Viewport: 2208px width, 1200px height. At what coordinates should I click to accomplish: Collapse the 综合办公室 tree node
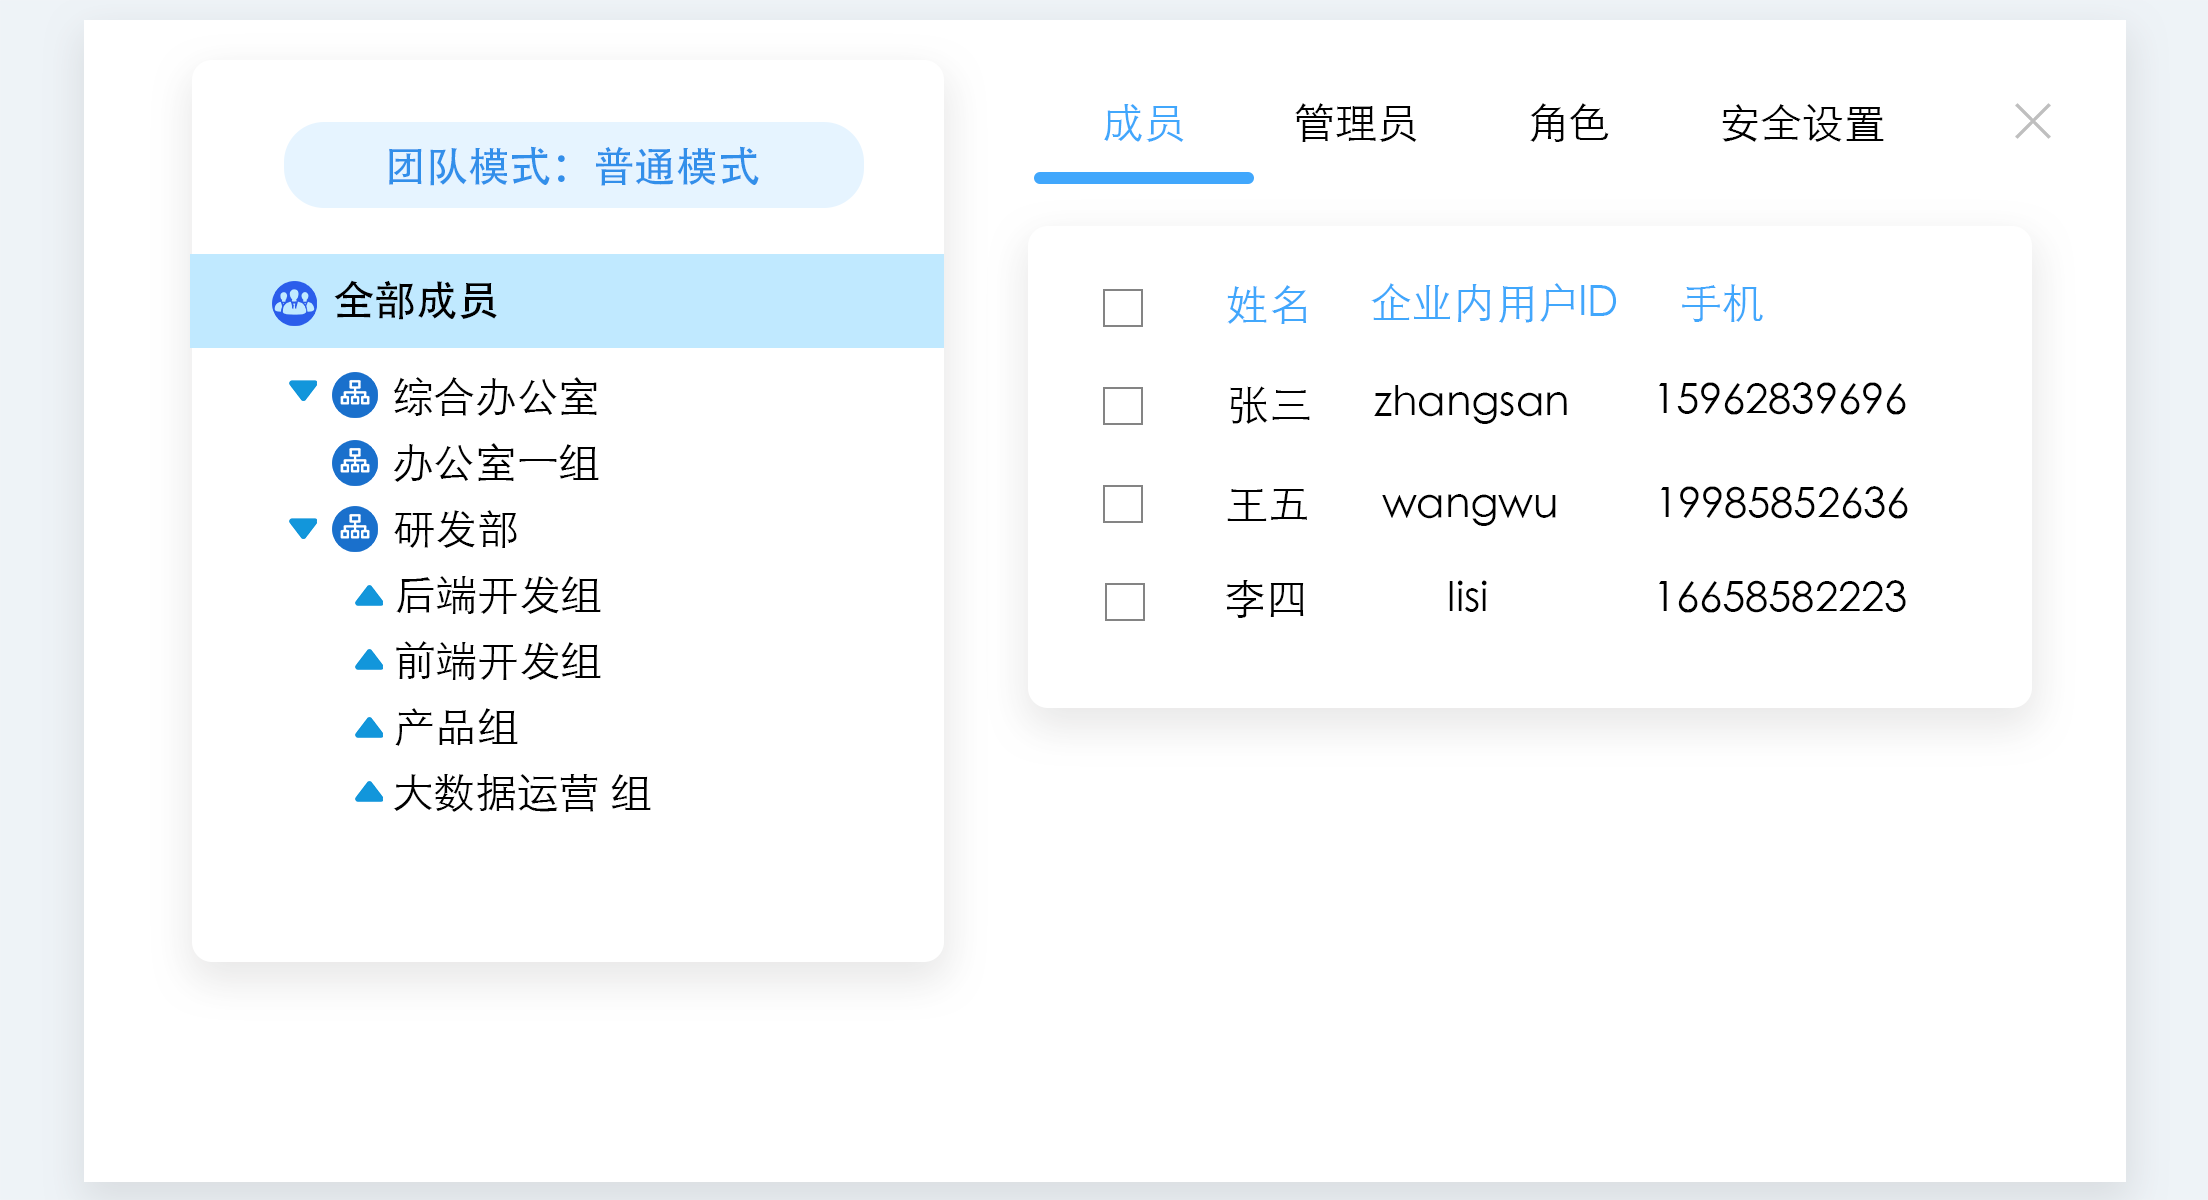point(303,390)
